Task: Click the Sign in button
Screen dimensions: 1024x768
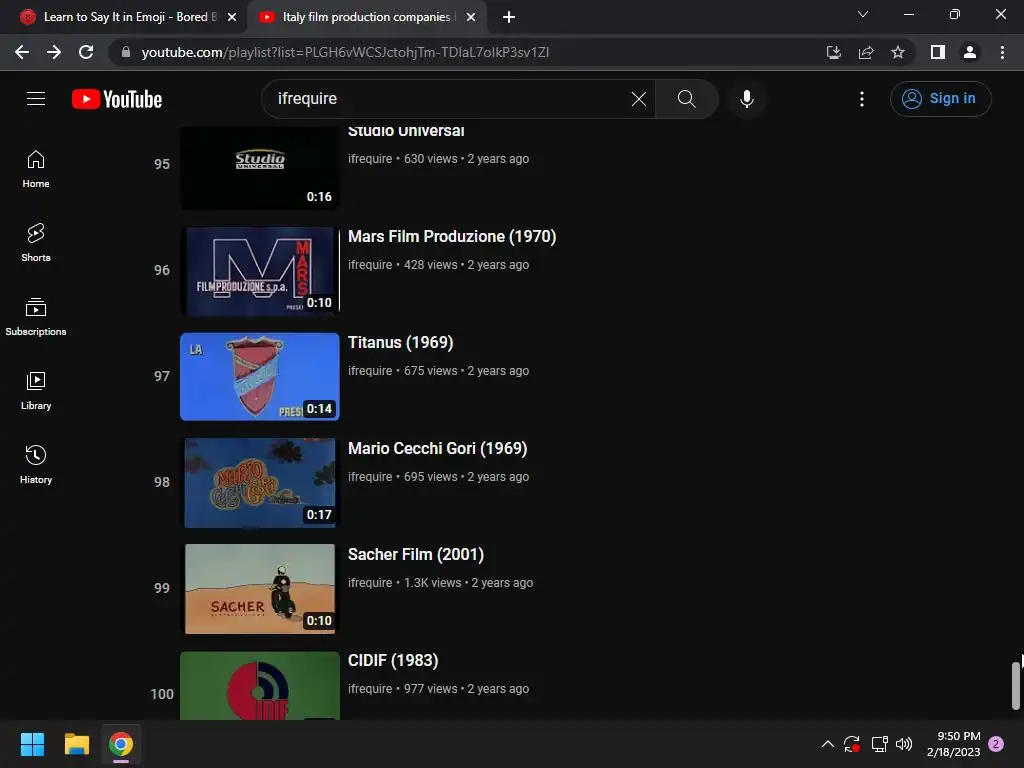Action: tap(940, 99)
